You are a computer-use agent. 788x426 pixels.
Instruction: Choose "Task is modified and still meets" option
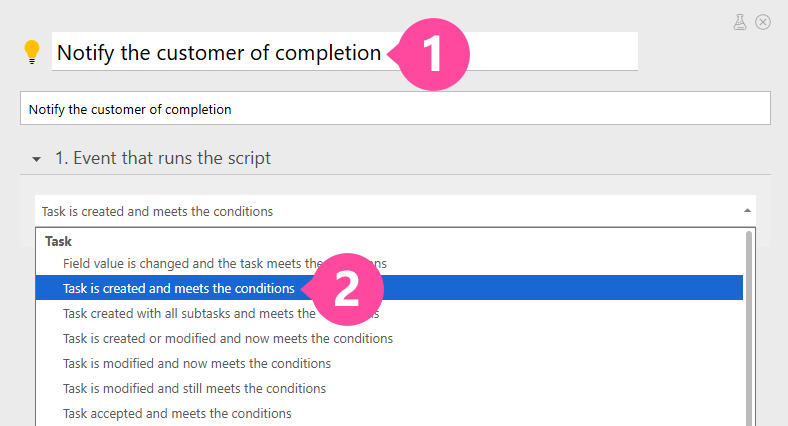click(194, 388)
